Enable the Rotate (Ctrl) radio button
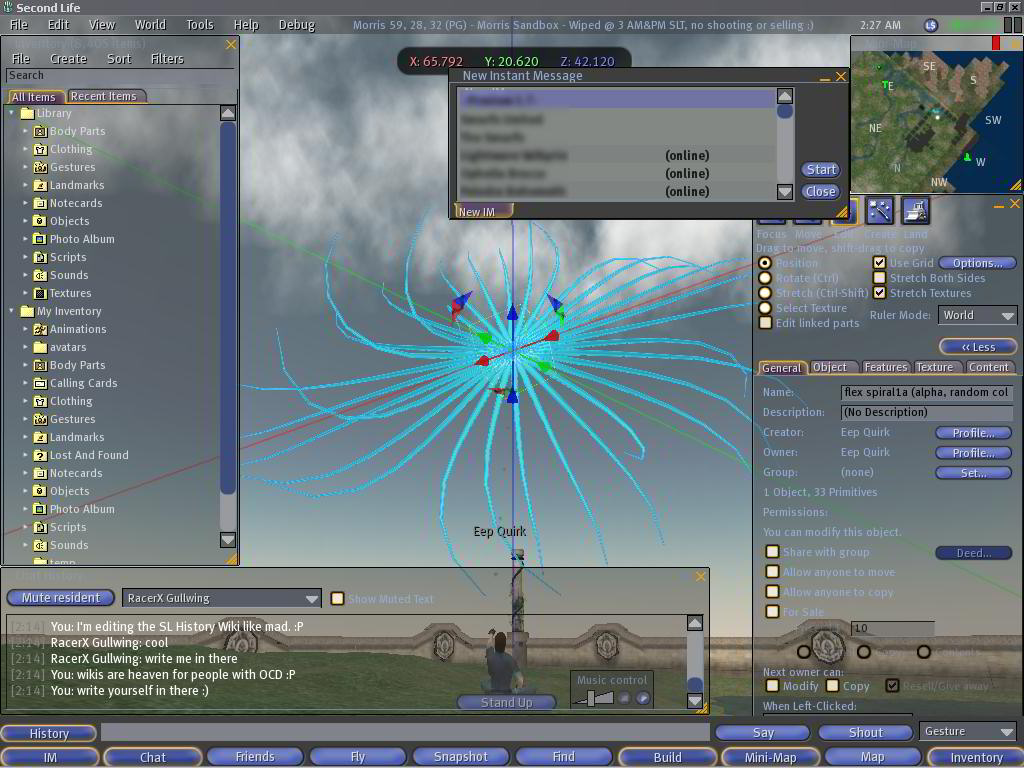 coord(765,278)
